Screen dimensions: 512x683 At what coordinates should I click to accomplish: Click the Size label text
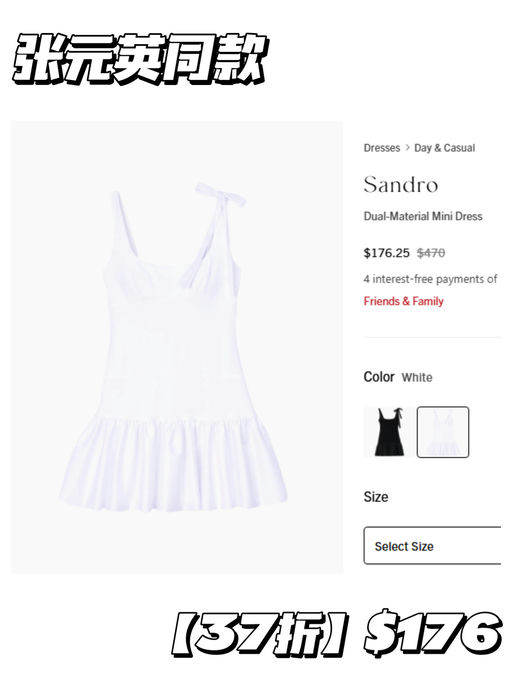(376, 497)
